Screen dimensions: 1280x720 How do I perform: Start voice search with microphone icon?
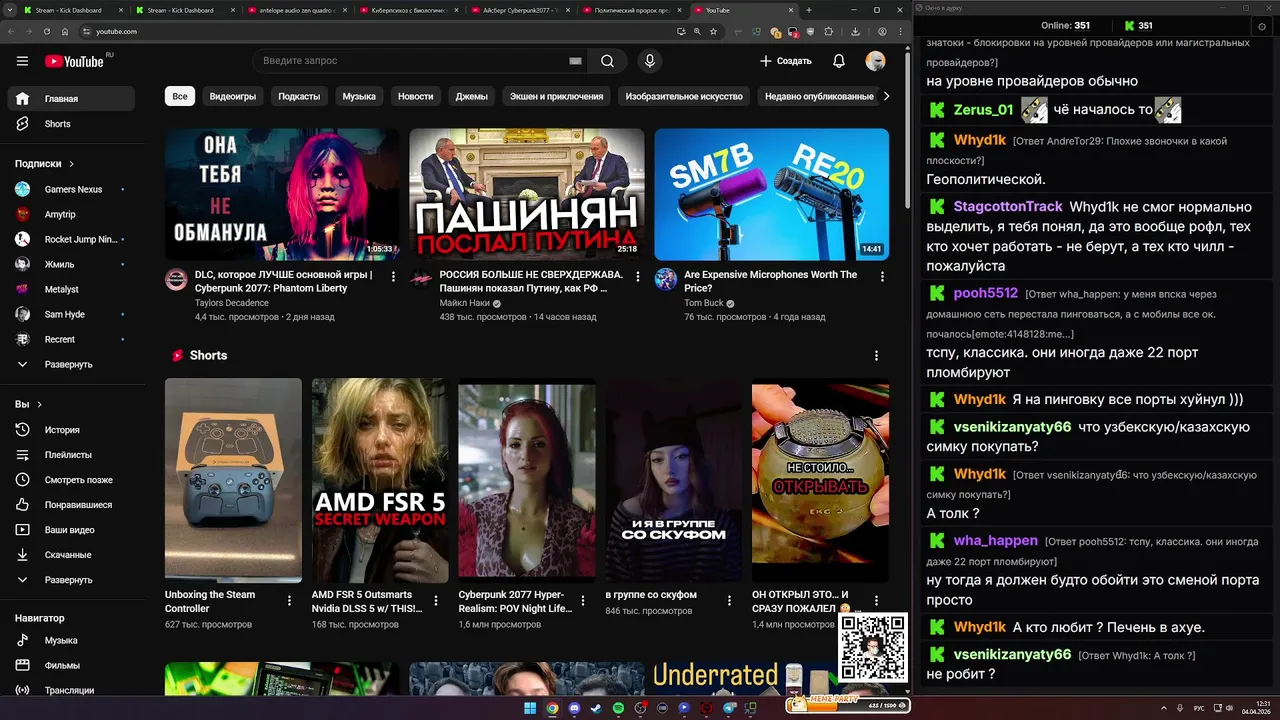(650, 61)
